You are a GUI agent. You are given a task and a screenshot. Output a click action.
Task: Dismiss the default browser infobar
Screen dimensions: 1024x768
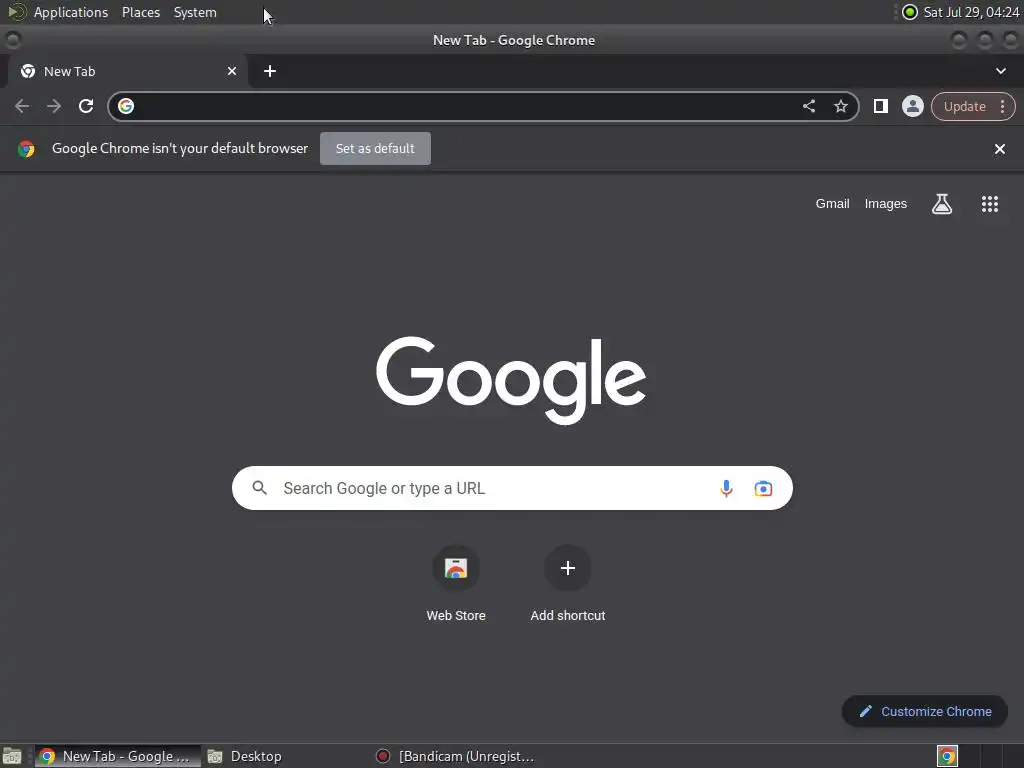[x=999, y=149]
